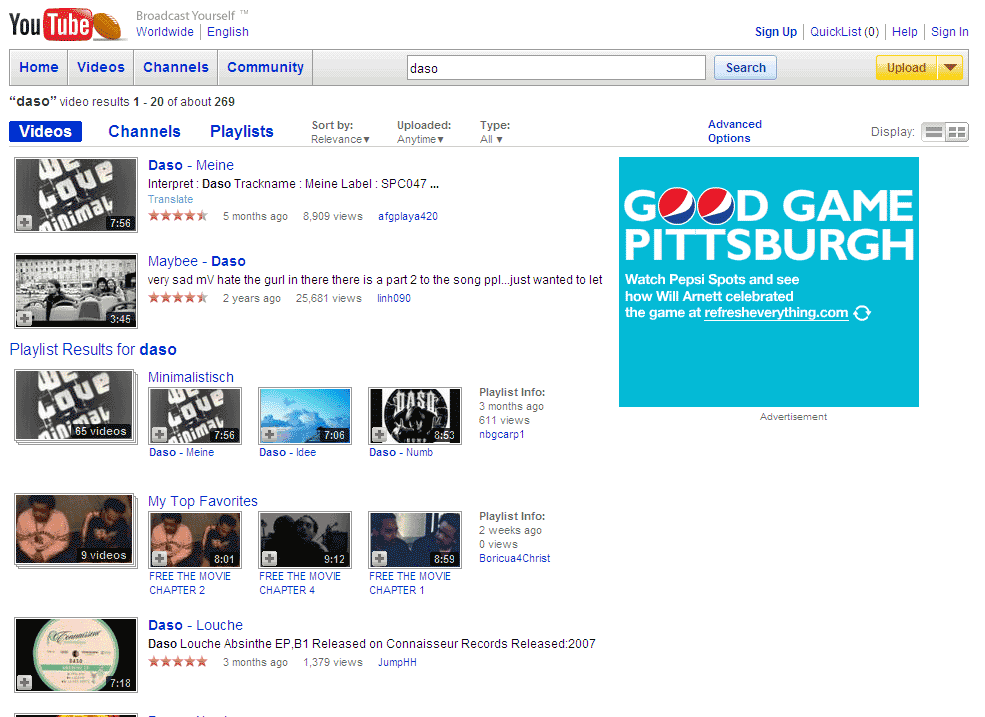Viewport: 985px width, 717px height.
Task: Add FREE THE MOVIE CHAPTER 2 to QuickList
Action: click(160, 558)
